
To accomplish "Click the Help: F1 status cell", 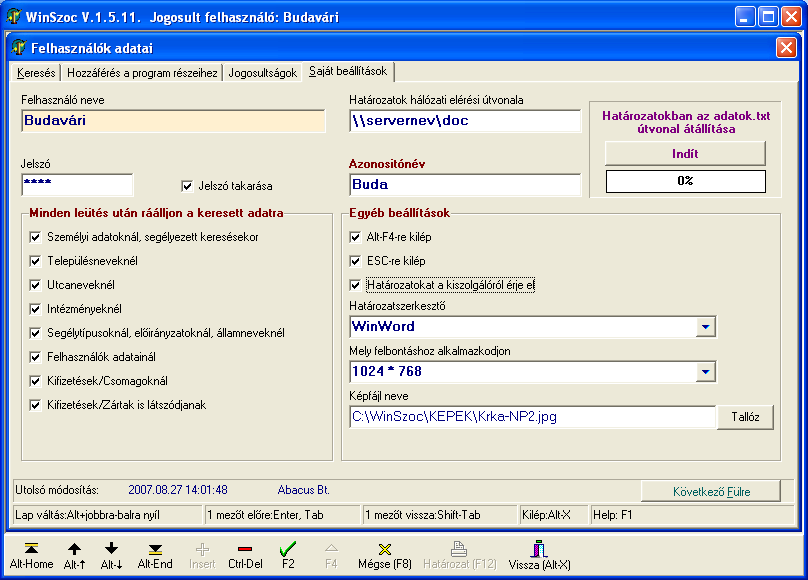I will (692, 515).
